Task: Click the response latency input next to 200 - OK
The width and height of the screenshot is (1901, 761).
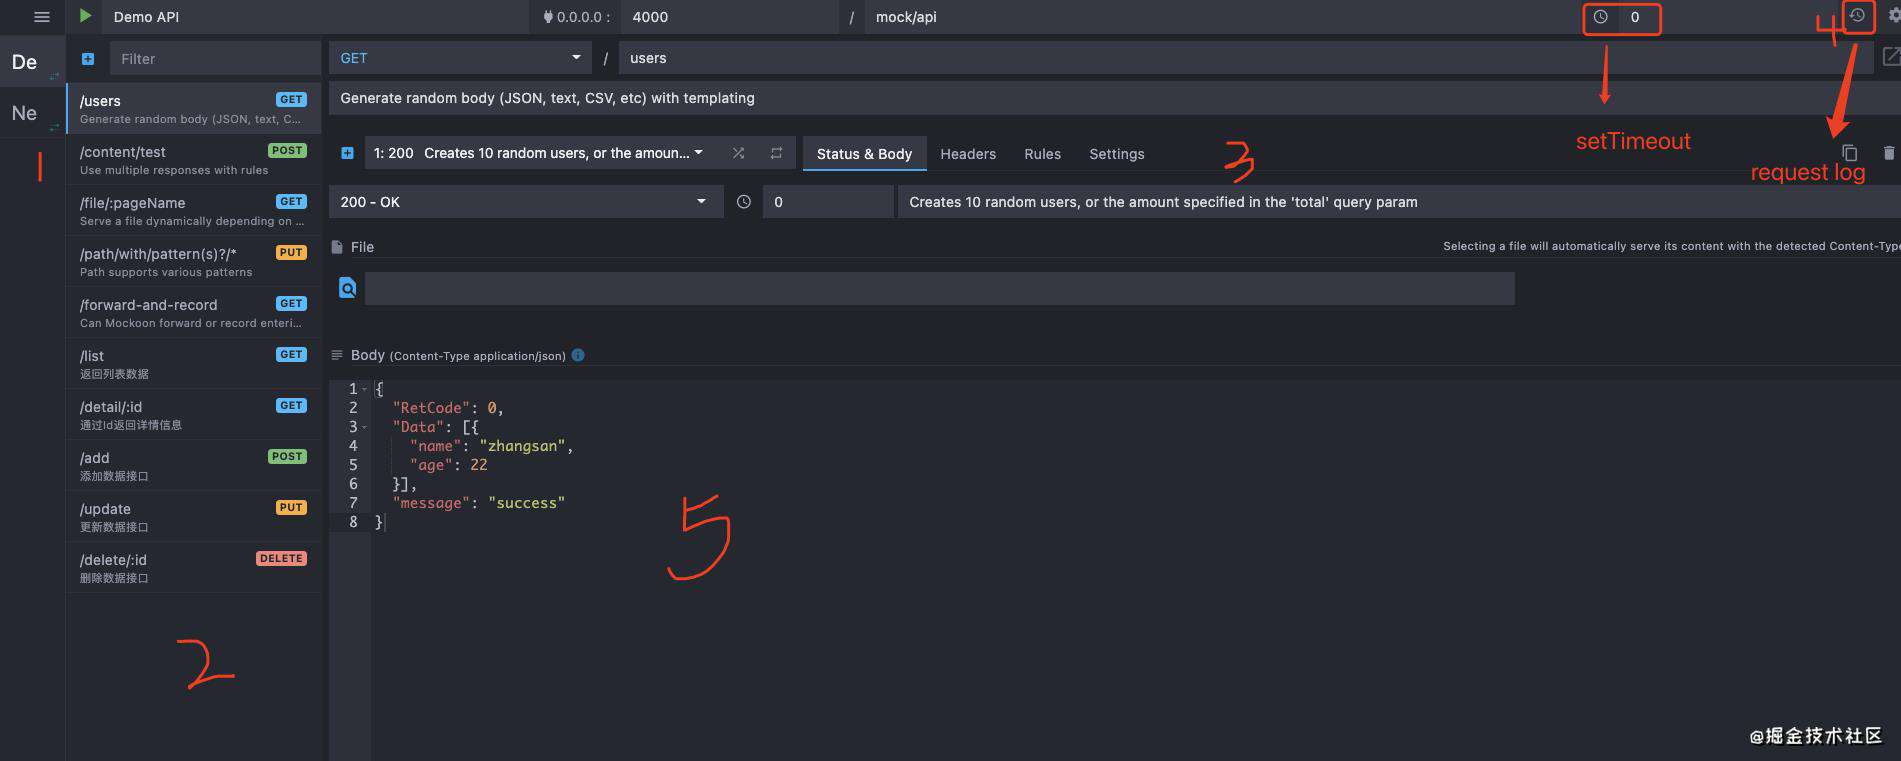Action: [828, 202]
